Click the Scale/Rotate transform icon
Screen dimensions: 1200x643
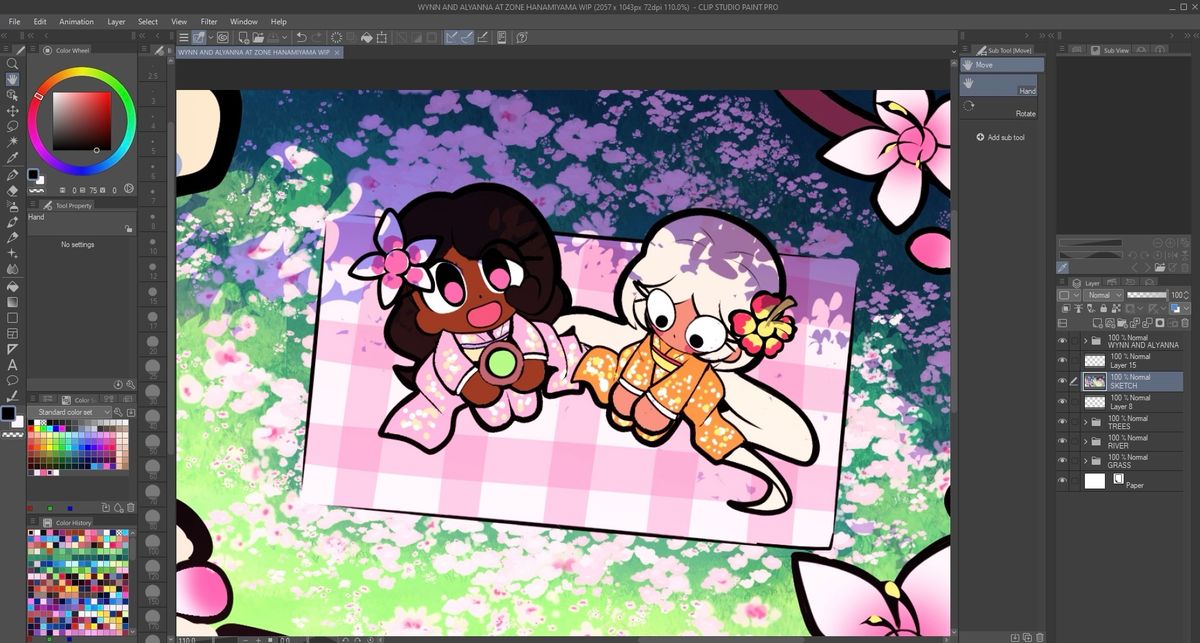(x=384, y=38)
